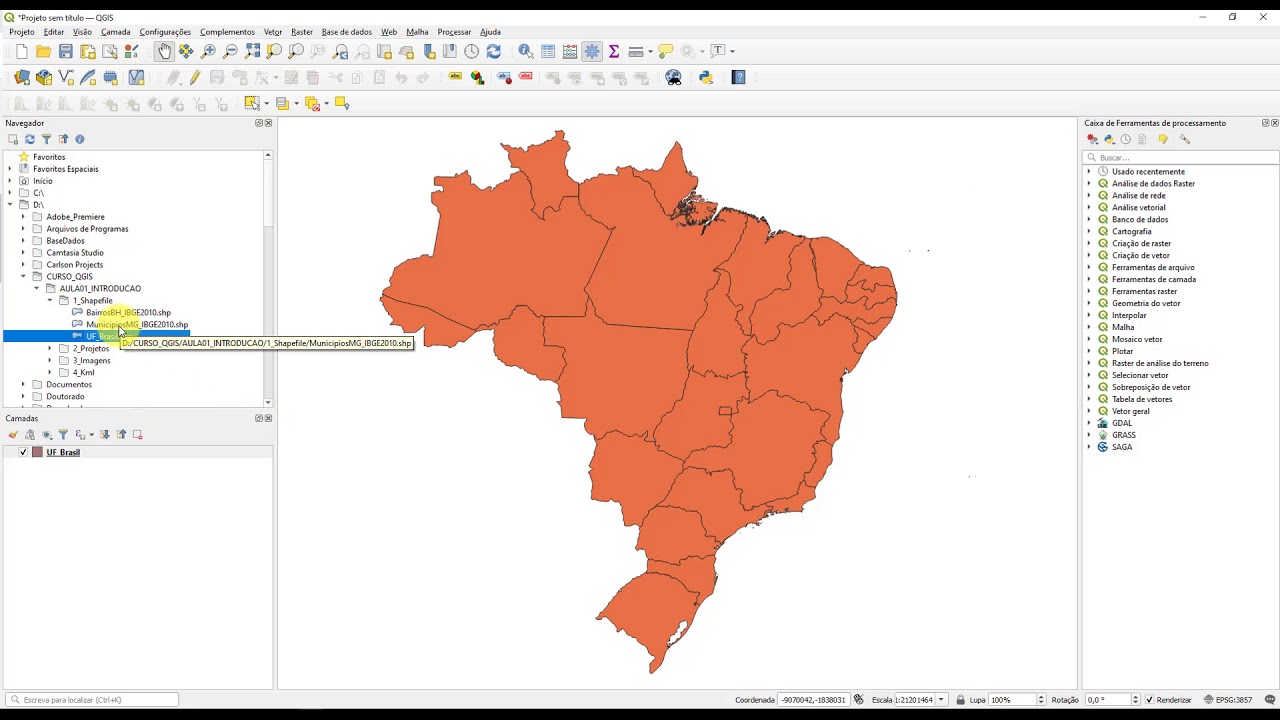Expand the C:\ drive tree node
Image resolution: width=1280 pixels, height=720 pixels.
[10, 193]
